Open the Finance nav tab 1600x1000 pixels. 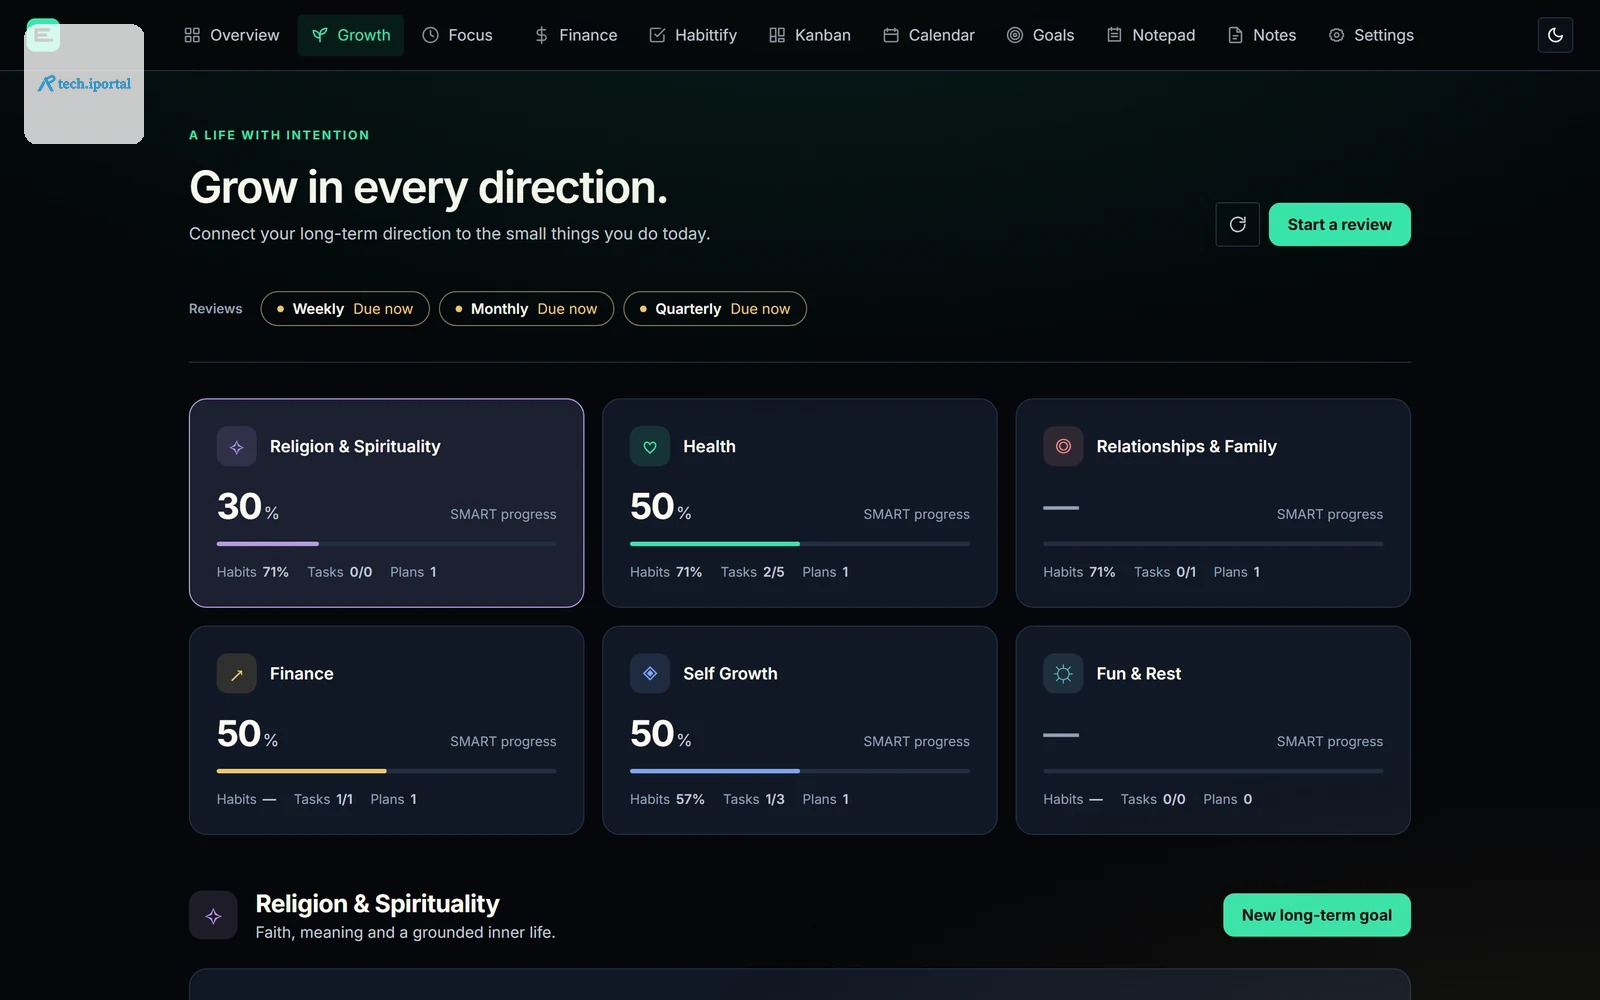point(575,35)
